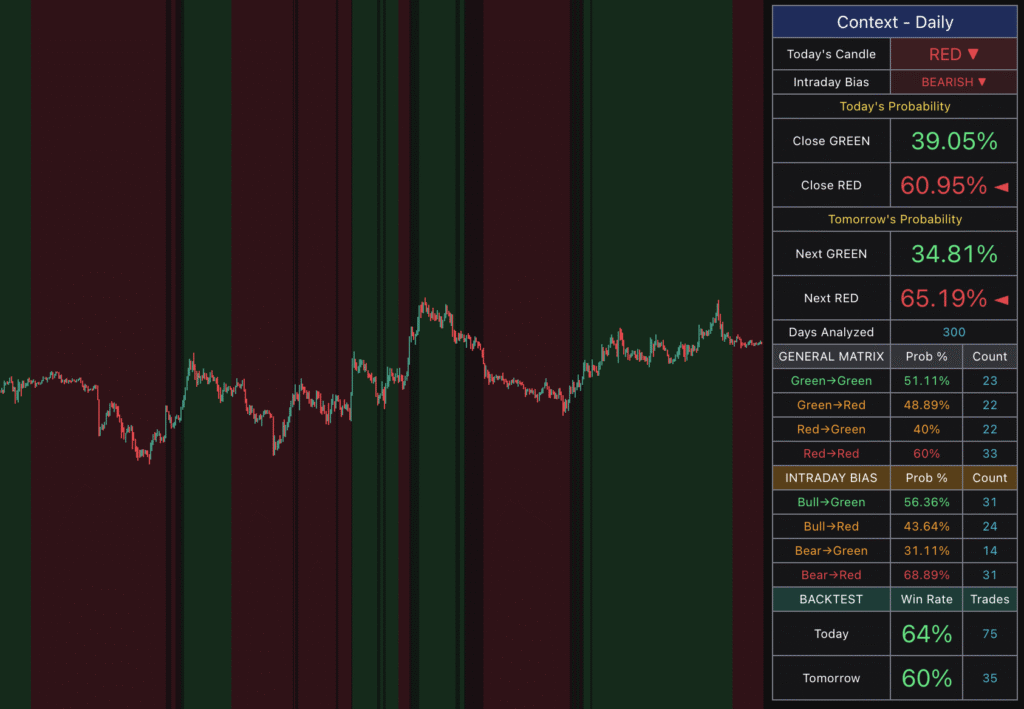Click the down triangle next to RED
The image size is (1024, 709).
coord(973,54)
